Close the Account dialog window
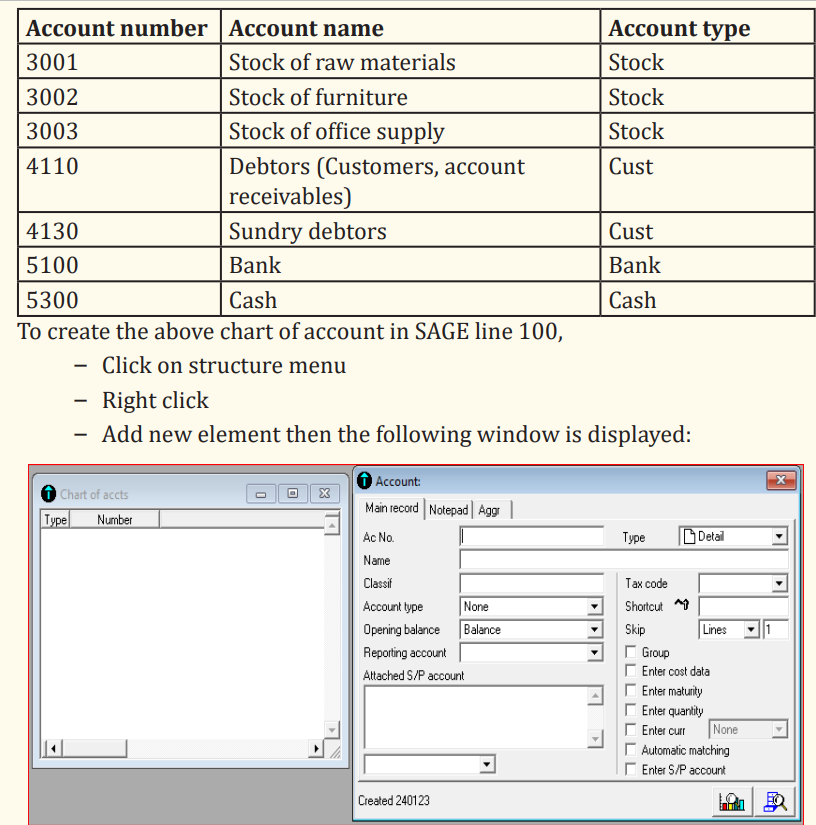Screen dimensions: 816x825 (781, 480)
